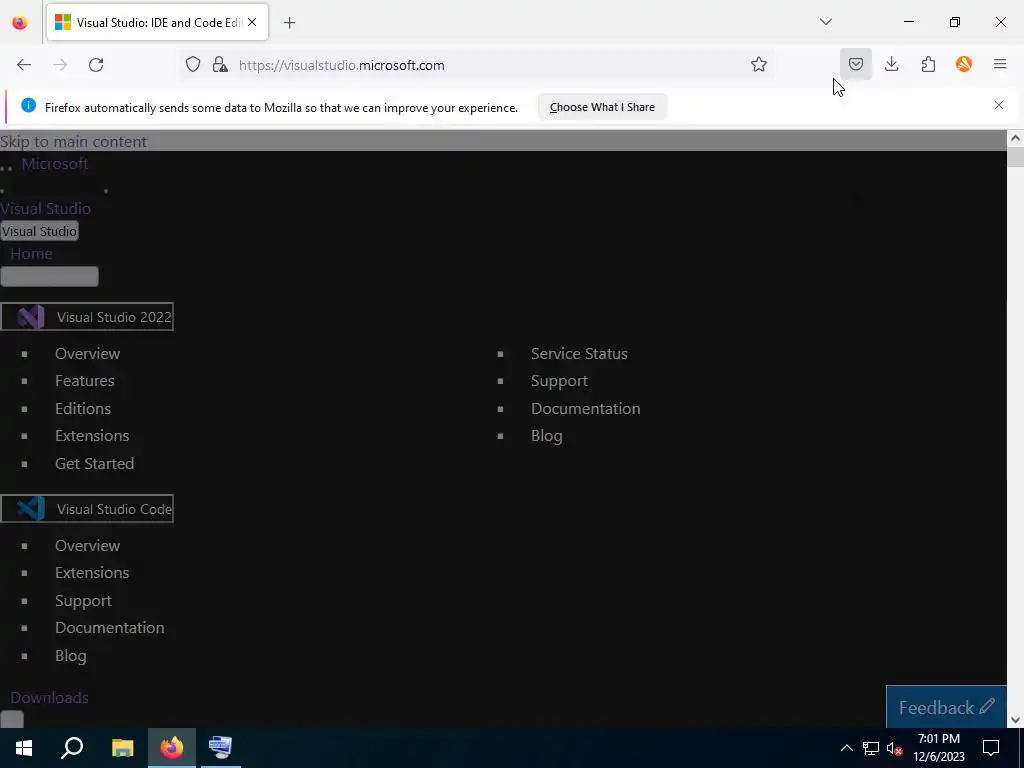The width and height of the screenshot is (1024, 768).
Task: Click the muted volume tray icon
Action: (894, 748)
